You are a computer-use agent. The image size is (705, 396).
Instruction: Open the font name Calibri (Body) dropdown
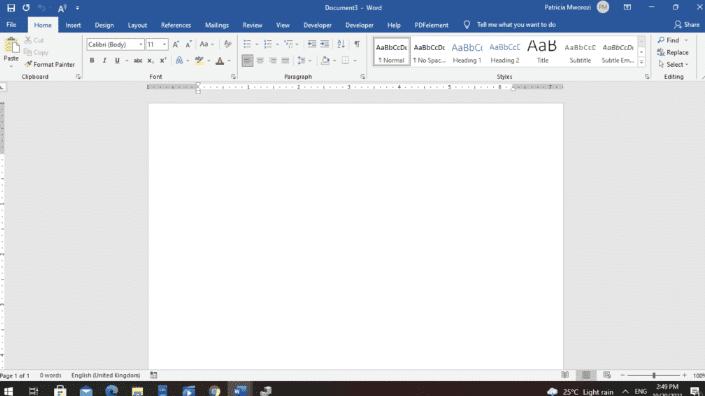(x=141, y=44)
